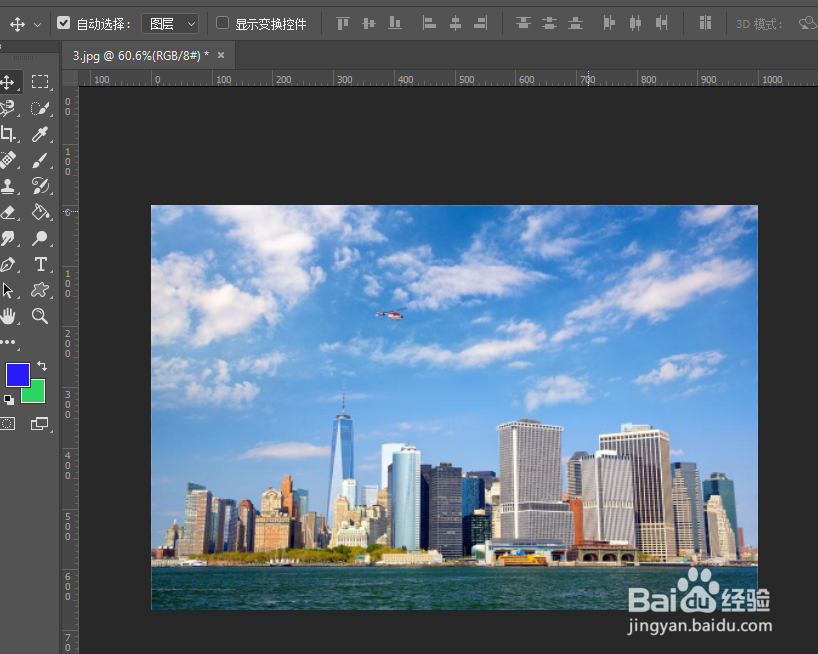Click the helicopter in the canvas image
This screenshot has height=654, width=818.
pos(390,313)
